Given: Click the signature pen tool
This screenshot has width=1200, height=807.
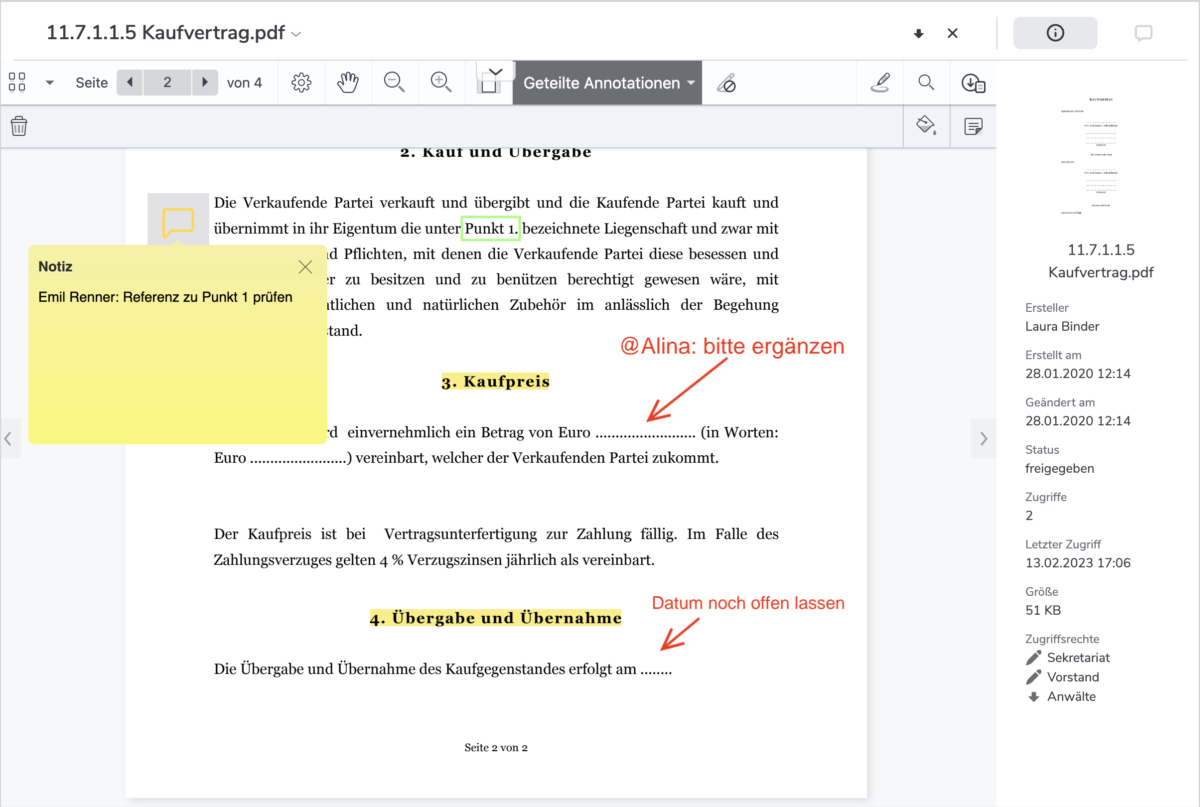Looking at the screenshot, I should pos(880,83).
